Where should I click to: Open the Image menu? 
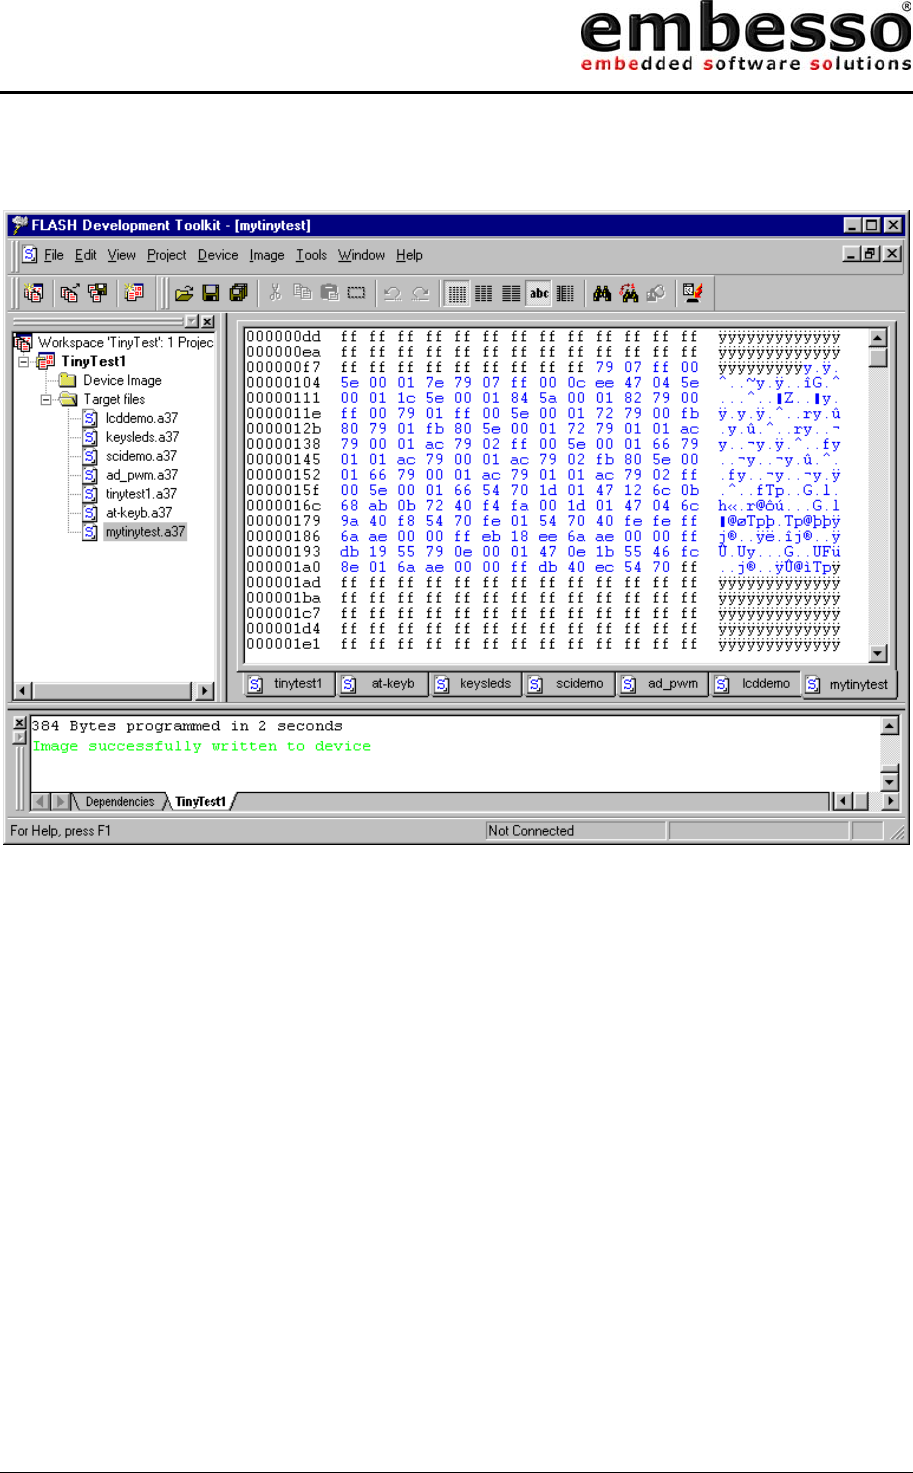tap(266, 255)
